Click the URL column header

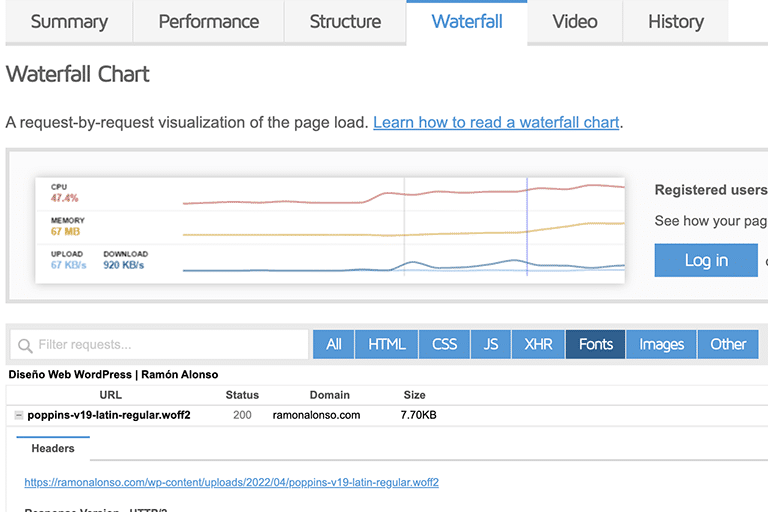[x=111, y=395]
